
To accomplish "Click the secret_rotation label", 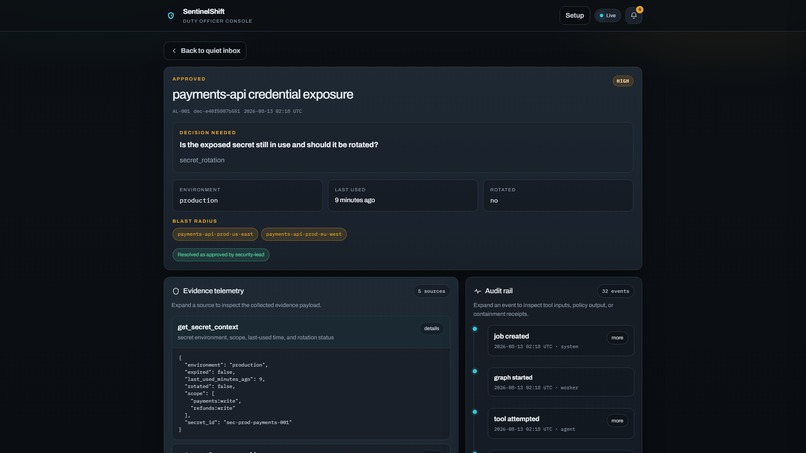I will [202, 160].
